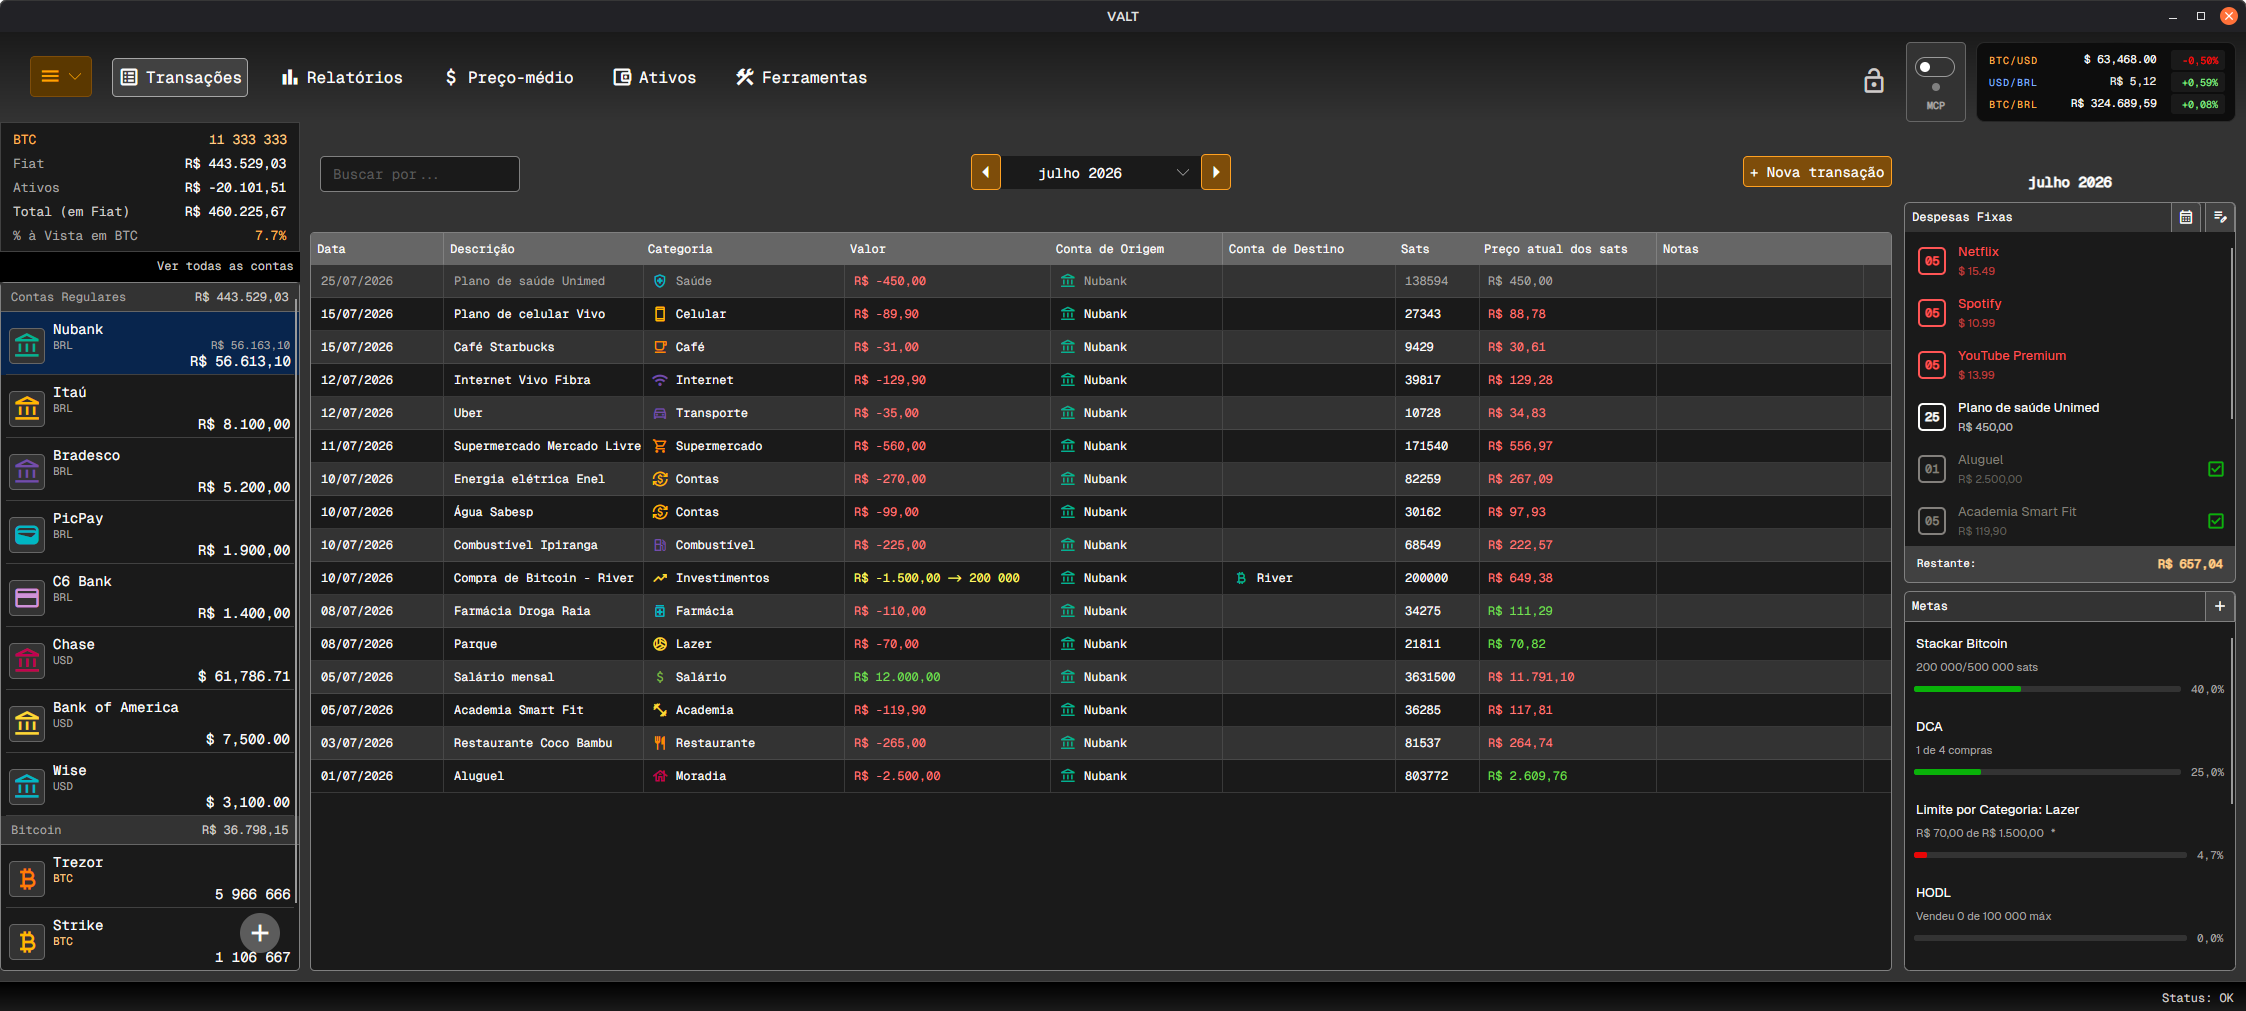Open the HODL goal
Viewport: 2246px width, 1011px height.
[2068, 915]
